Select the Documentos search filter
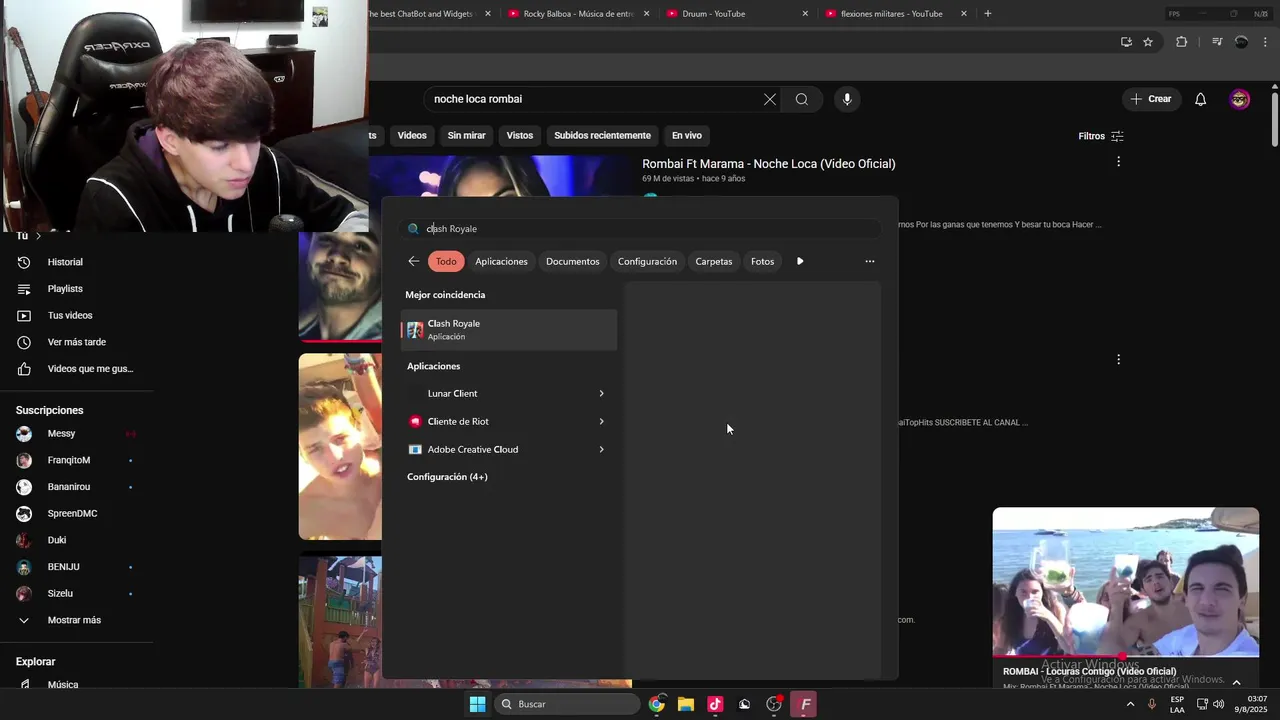The height and width of the screenshot is (720, 1280). (573, 261)
